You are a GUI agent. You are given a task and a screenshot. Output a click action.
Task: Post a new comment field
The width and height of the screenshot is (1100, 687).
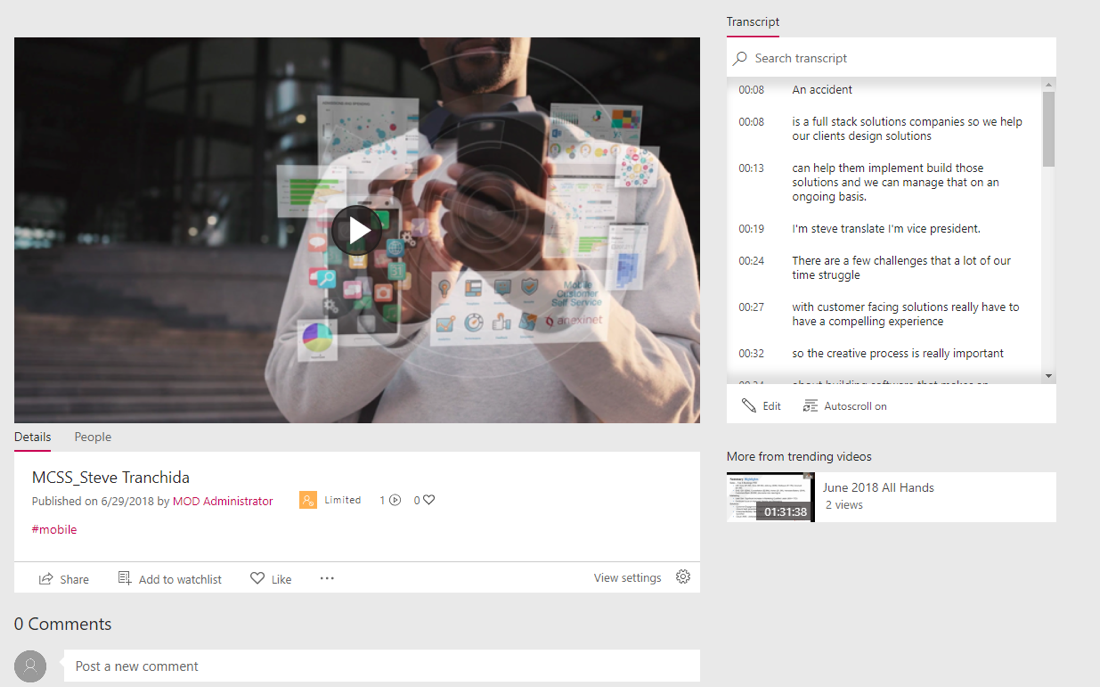382,666
